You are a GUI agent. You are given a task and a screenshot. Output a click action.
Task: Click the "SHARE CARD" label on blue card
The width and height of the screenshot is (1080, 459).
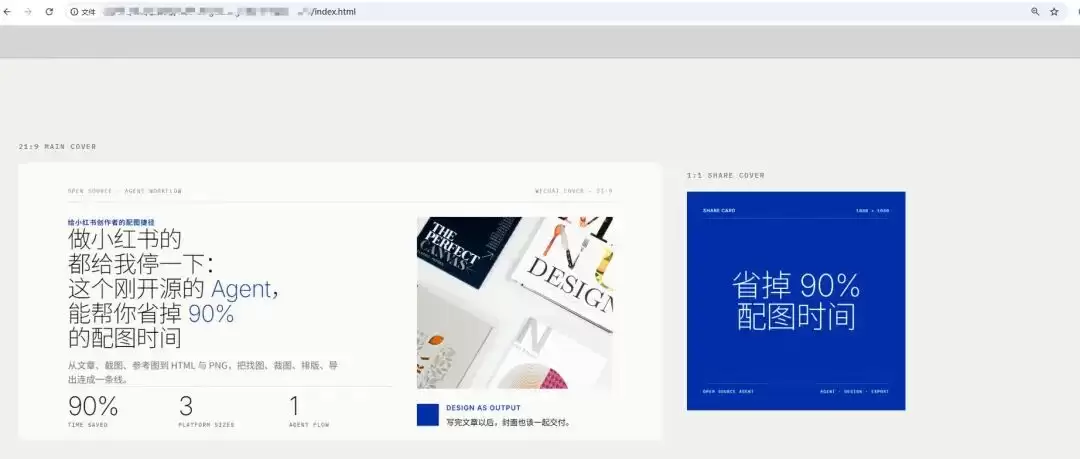pos(718,210)
